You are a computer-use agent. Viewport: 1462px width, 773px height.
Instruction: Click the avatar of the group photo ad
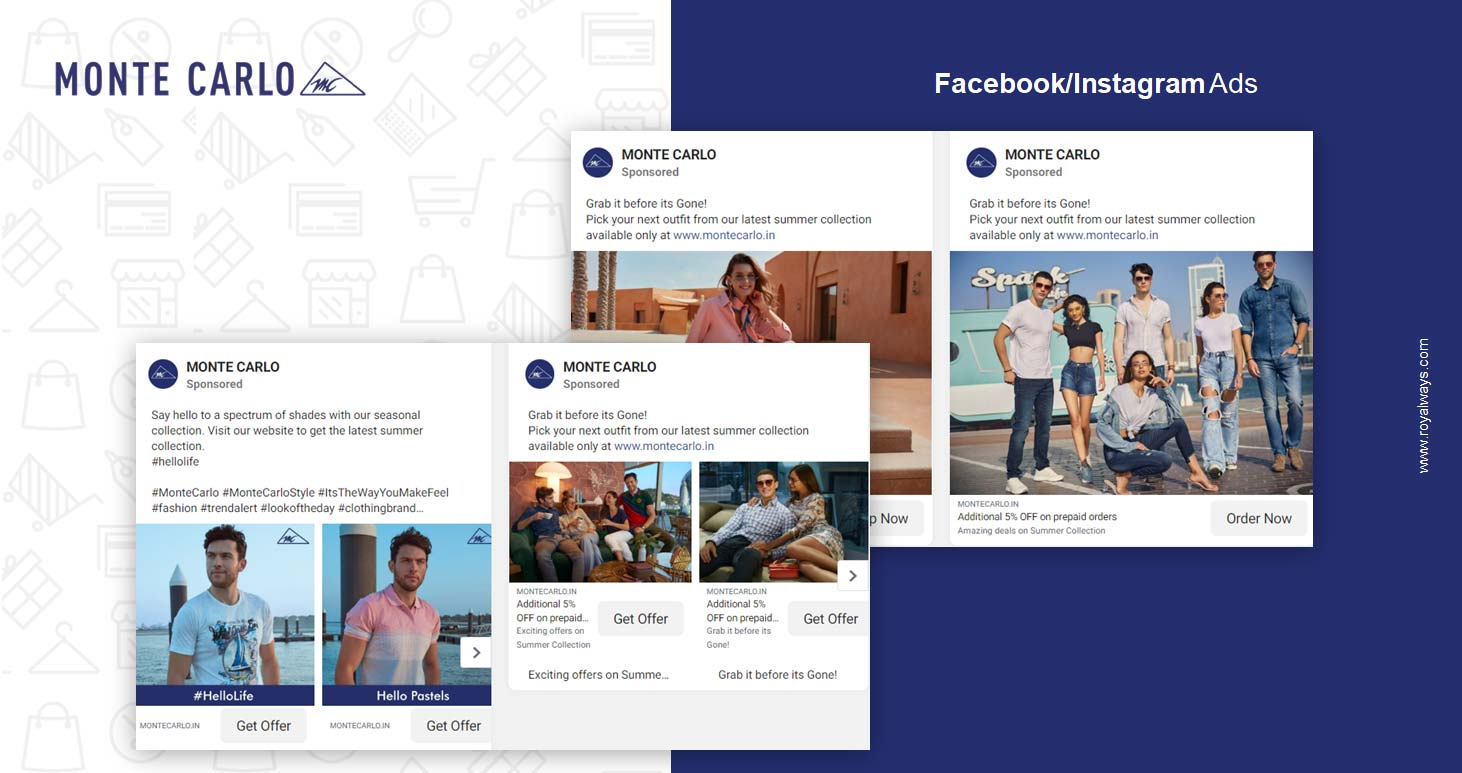981,162
